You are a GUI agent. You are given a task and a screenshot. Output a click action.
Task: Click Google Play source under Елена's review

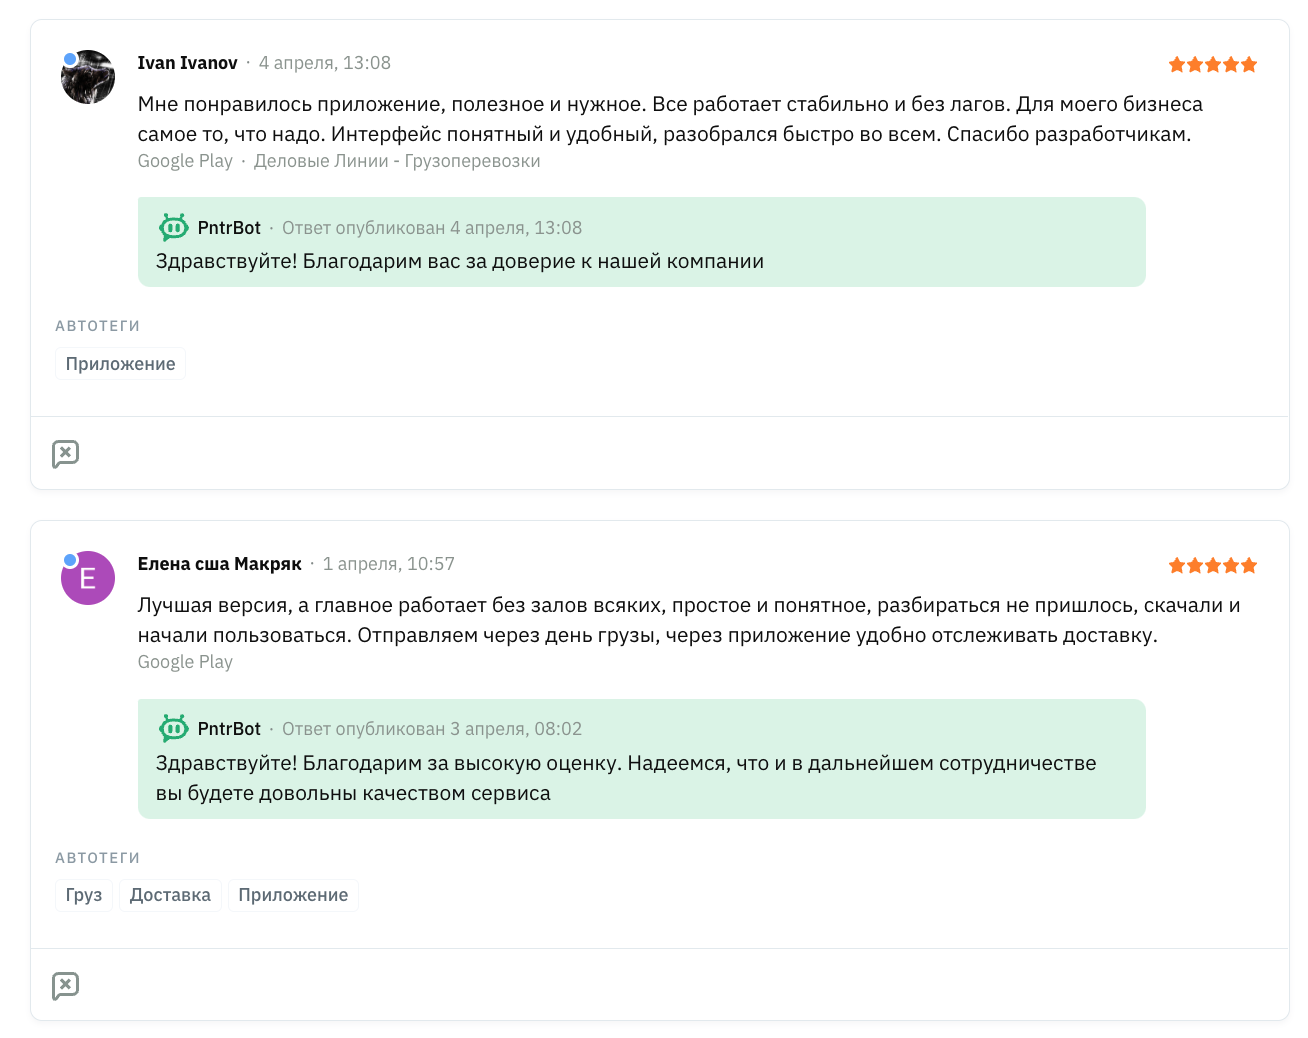coord(185,662)
